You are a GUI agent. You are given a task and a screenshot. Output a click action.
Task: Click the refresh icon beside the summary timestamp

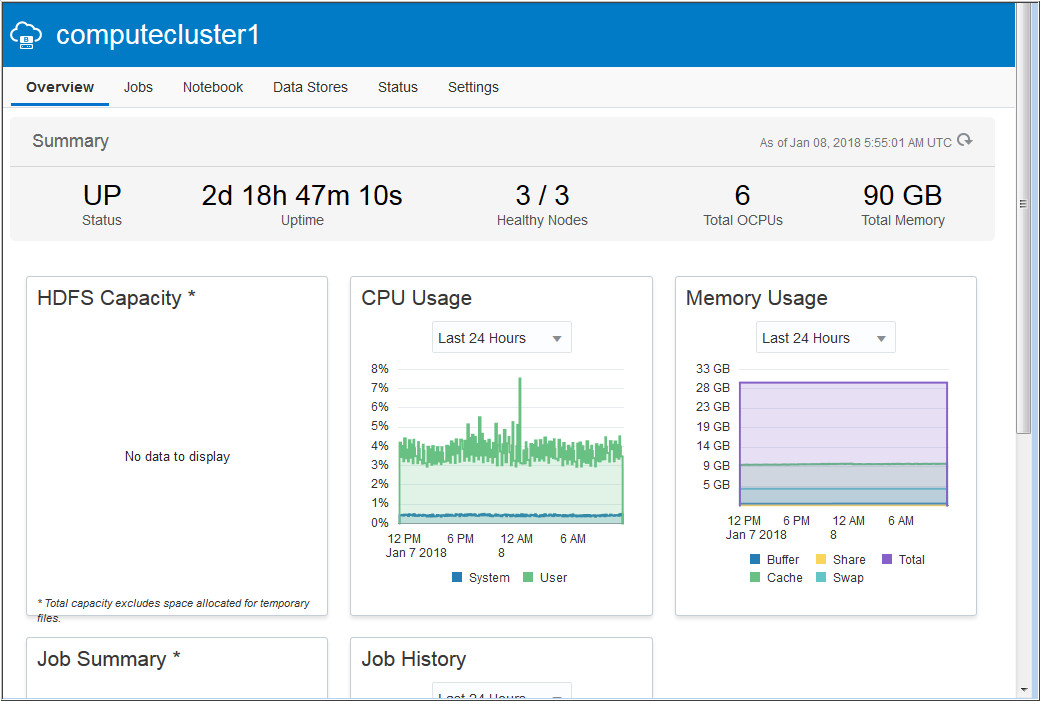pyautogui.click(x=963, y=141)
